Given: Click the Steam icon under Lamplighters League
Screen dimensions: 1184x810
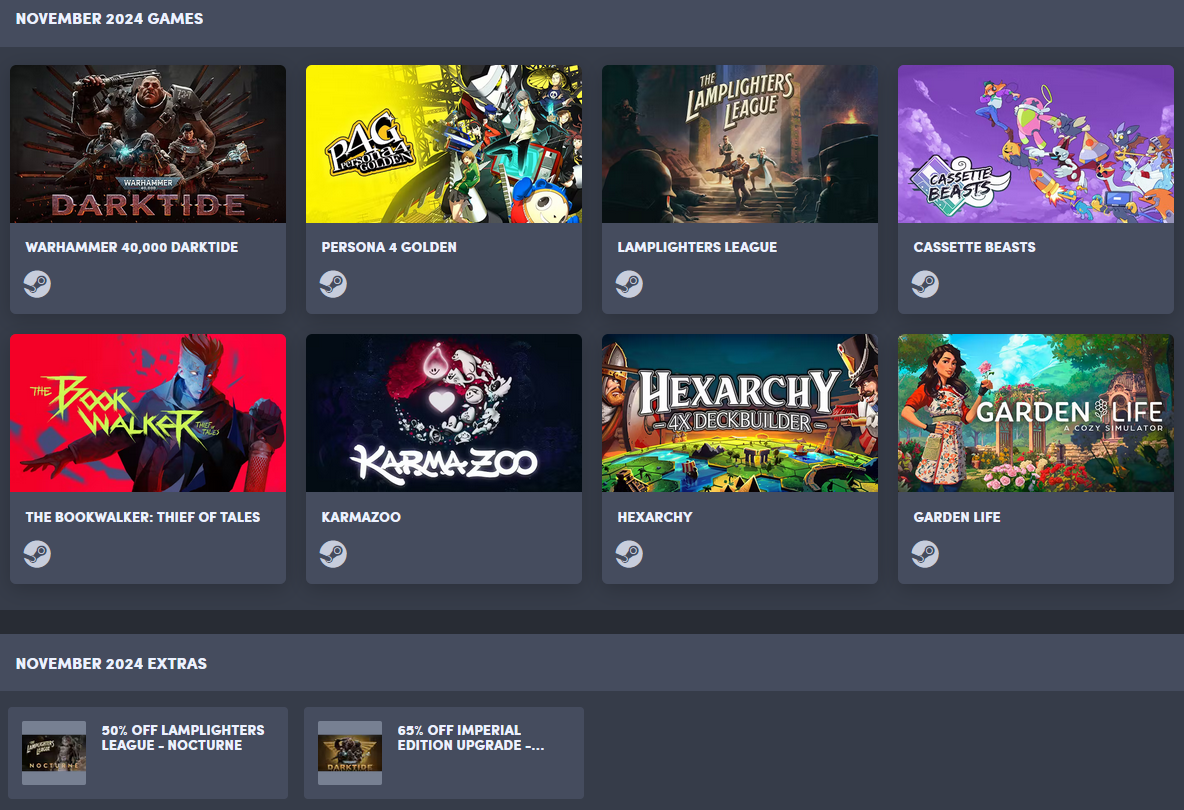Looking at the screenshot, I should coord(629,284).
